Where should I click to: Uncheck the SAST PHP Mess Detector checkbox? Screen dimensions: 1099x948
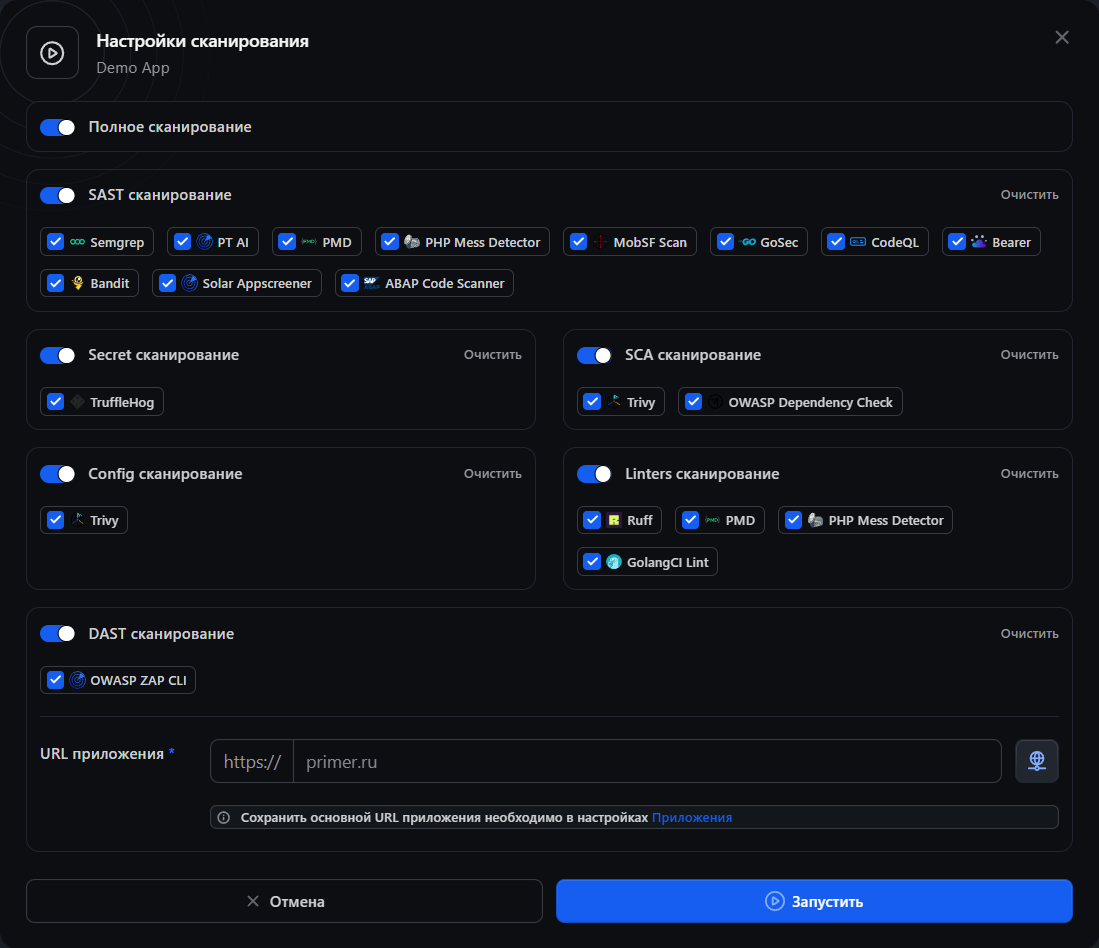tap(390, 242)
